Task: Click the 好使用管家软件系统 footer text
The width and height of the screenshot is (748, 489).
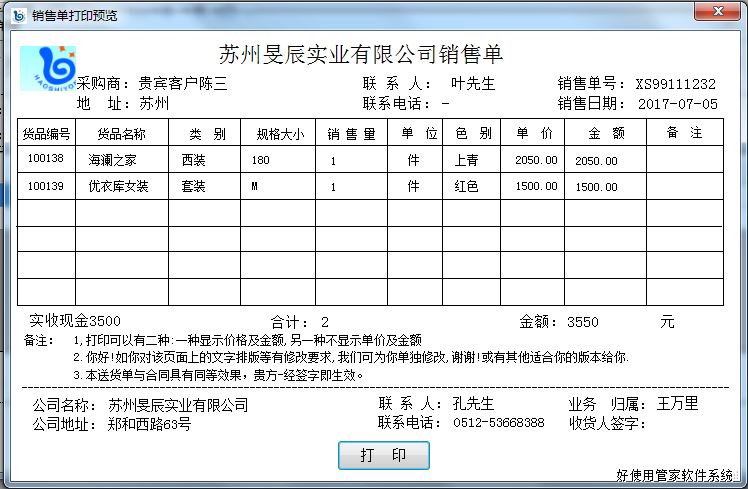Action: pyautogui.click(x=674, y=475)
